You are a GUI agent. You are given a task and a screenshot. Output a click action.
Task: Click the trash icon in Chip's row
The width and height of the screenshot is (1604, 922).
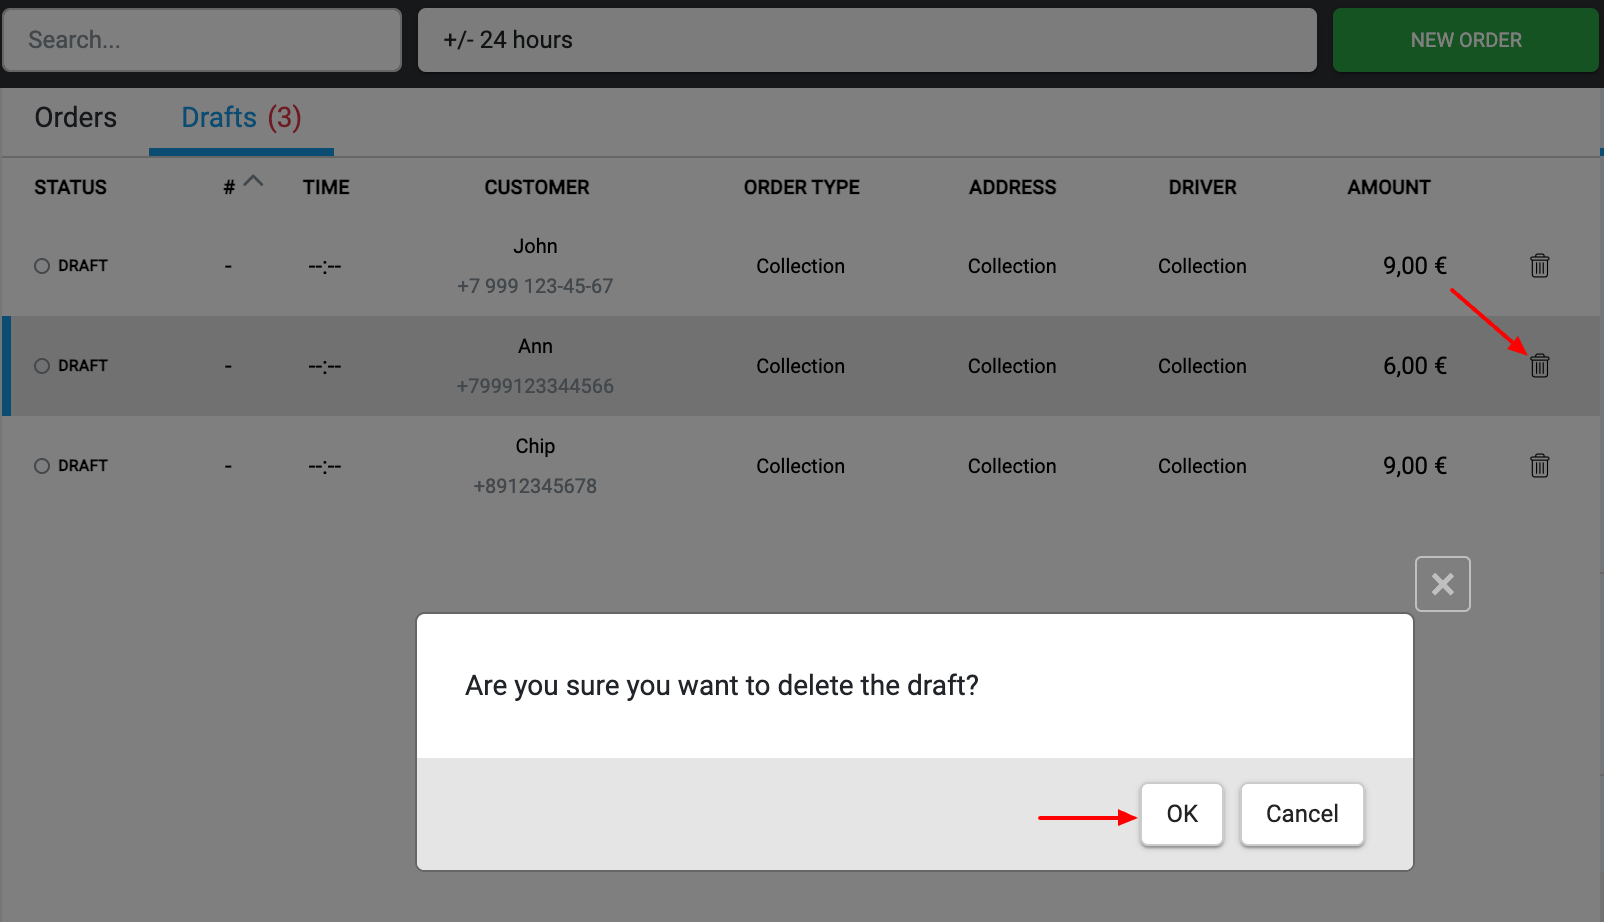point(1539,466)
